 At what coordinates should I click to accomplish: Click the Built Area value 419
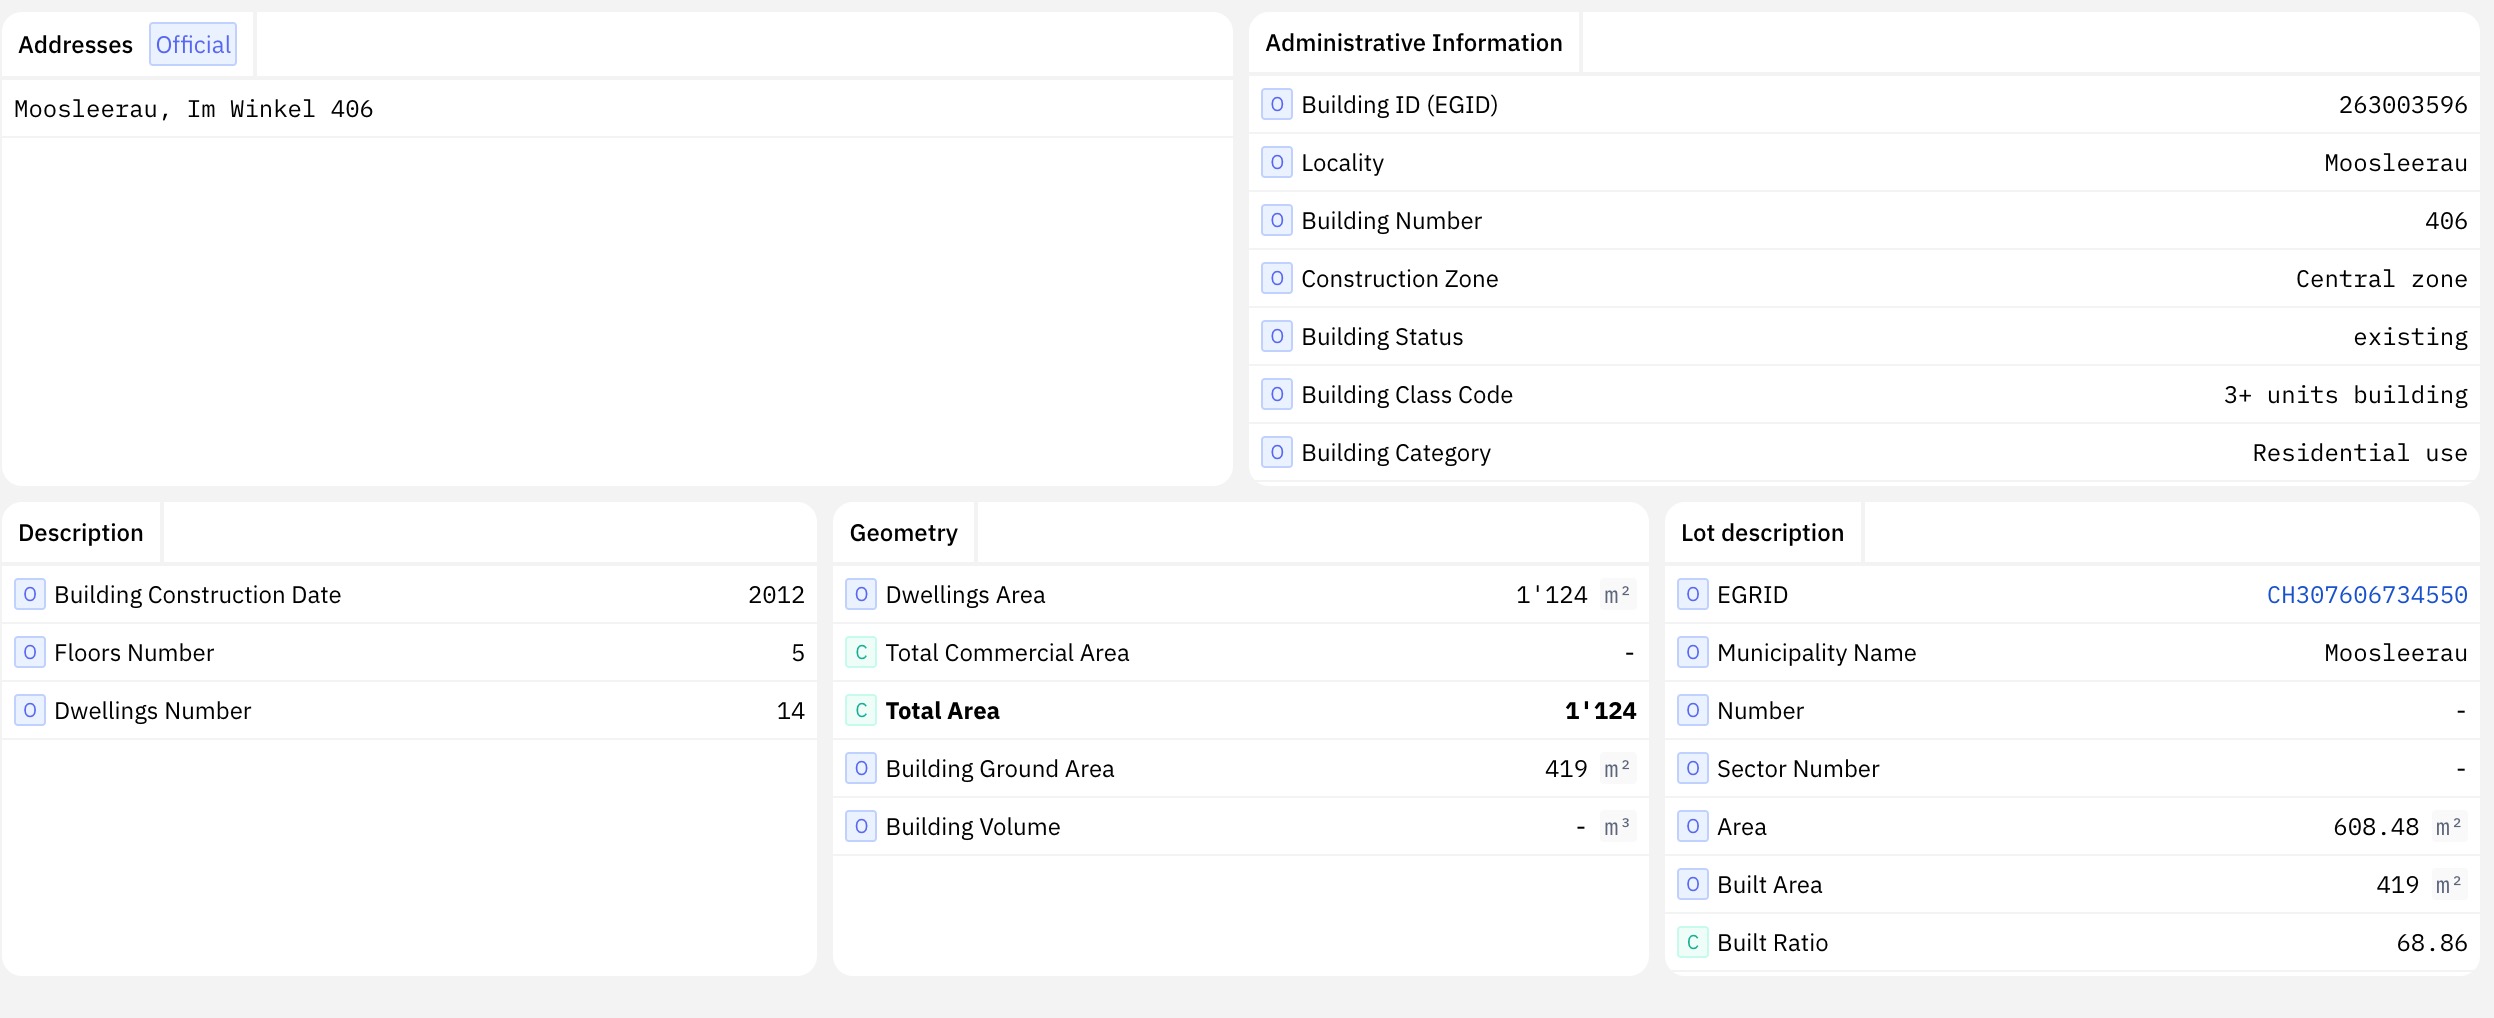(x=2397, y=885)
